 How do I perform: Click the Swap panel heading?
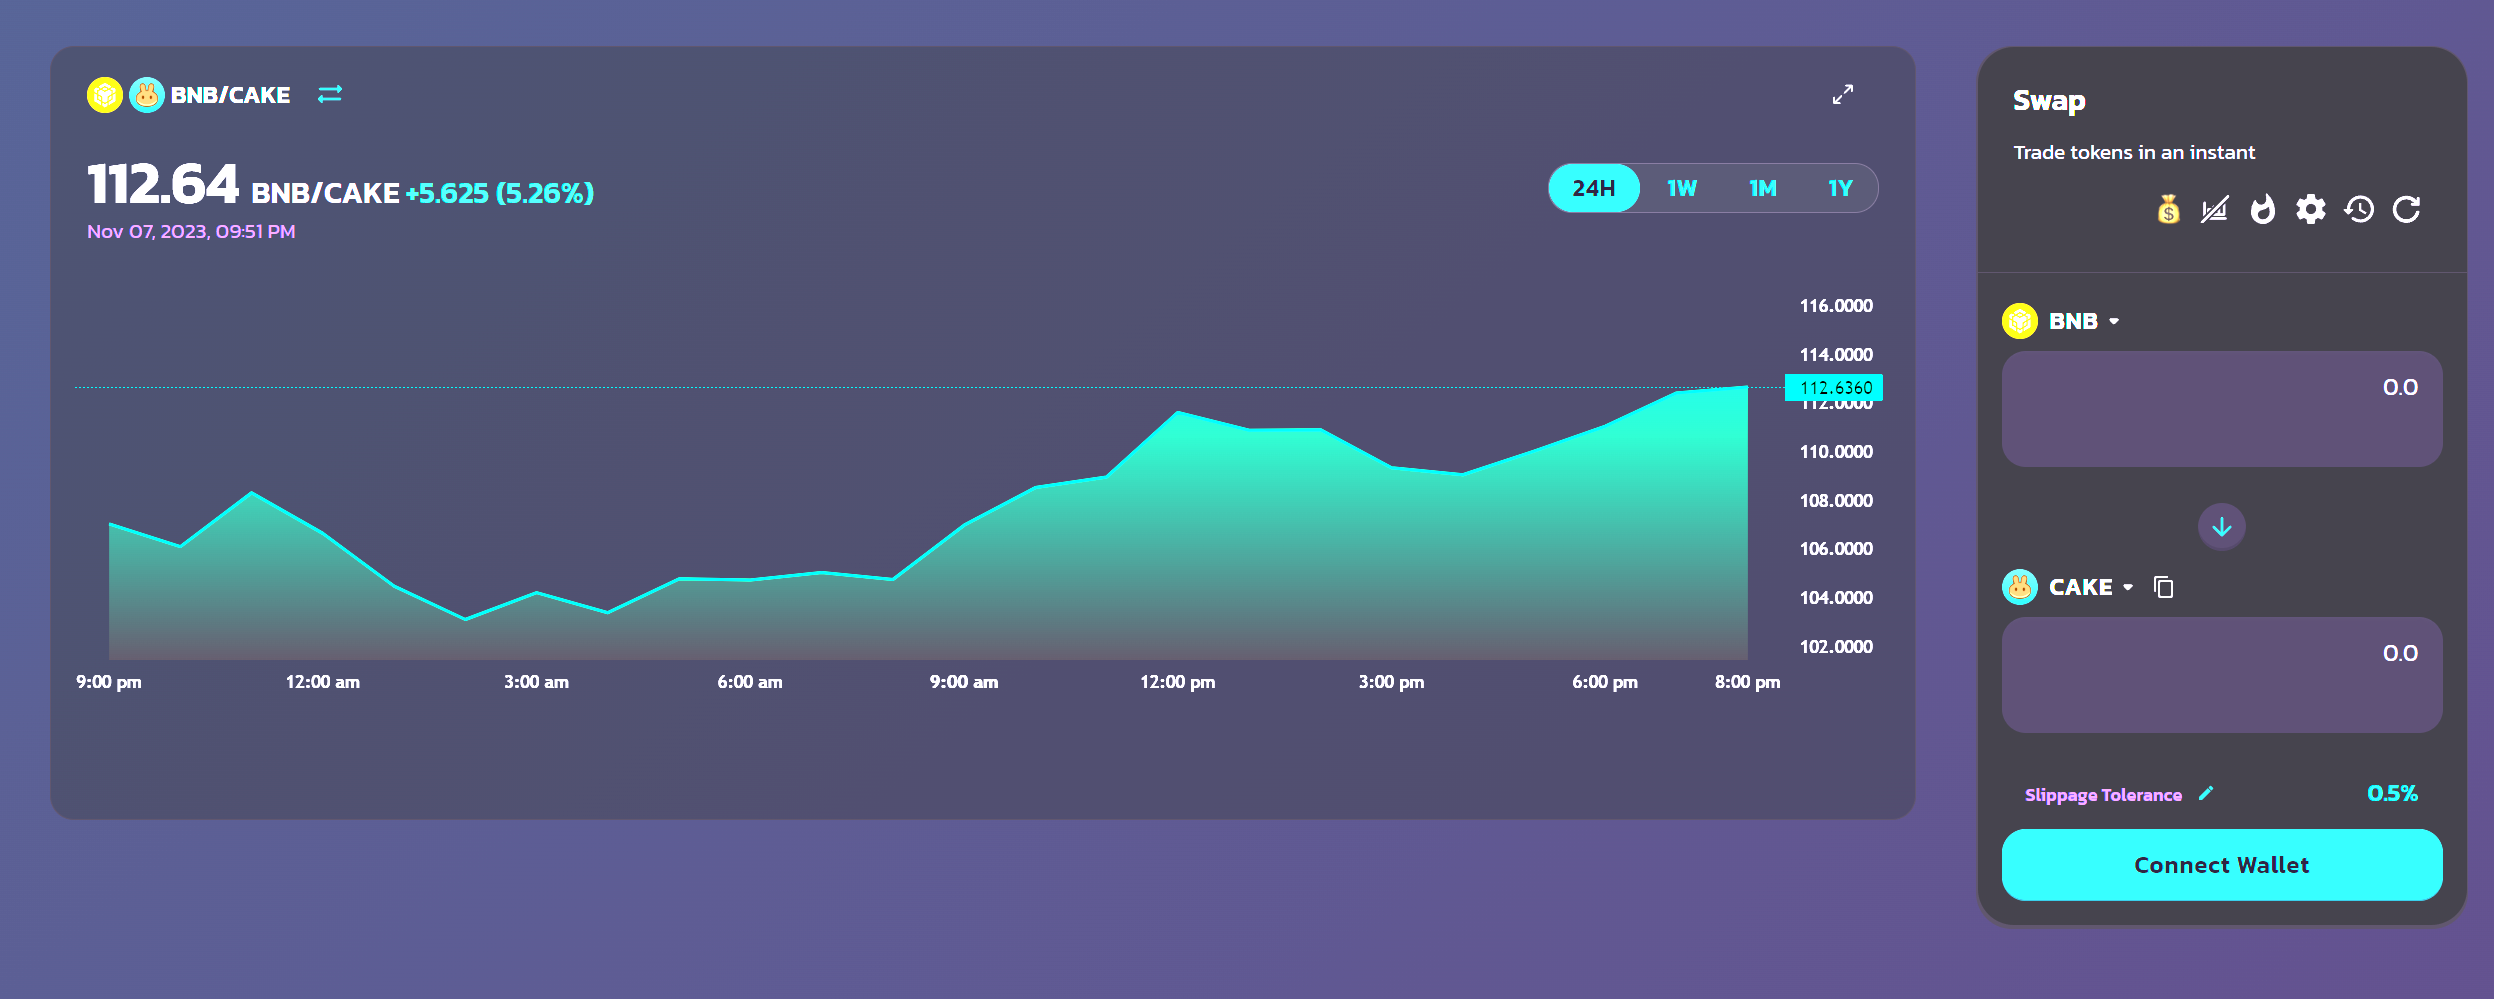coord(2049,101)
